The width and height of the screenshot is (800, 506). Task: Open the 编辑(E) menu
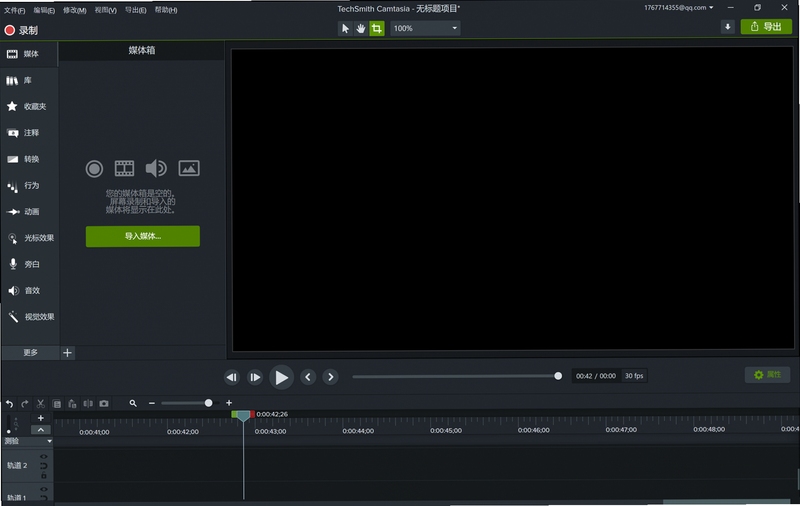(x=44, y=10)
